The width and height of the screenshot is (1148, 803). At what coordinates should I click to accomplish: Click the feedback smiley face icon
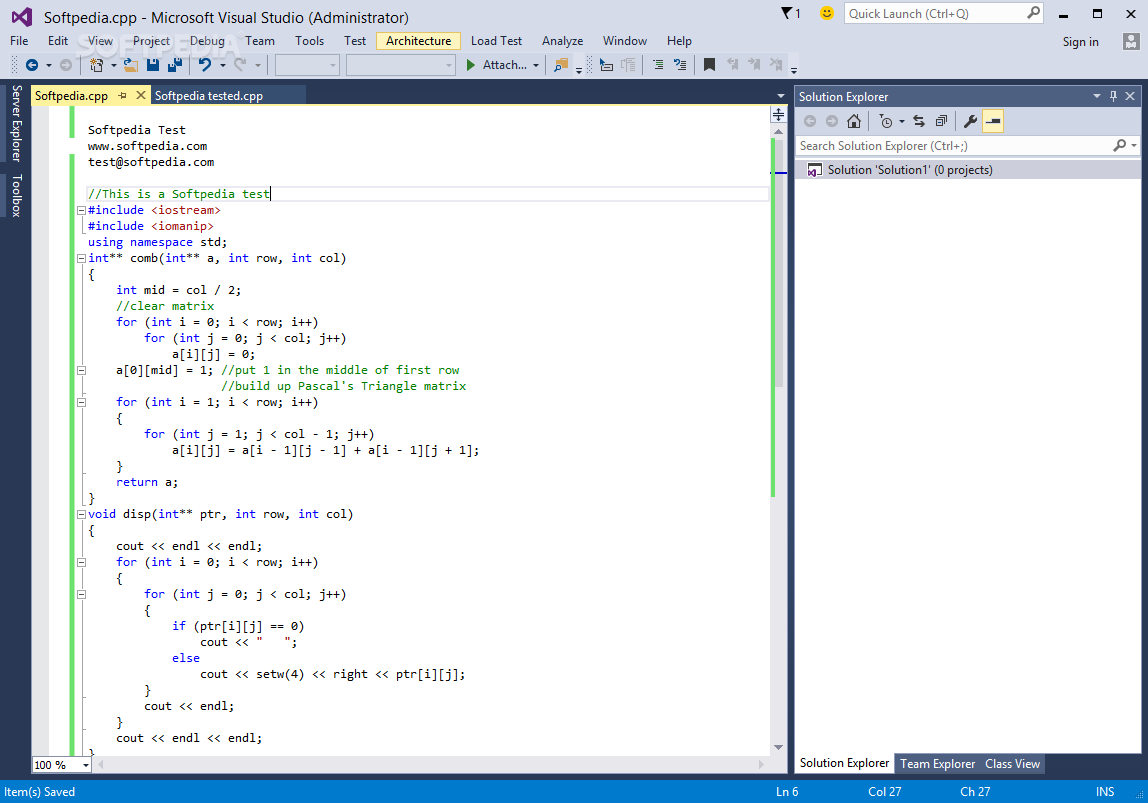(826, 13)
